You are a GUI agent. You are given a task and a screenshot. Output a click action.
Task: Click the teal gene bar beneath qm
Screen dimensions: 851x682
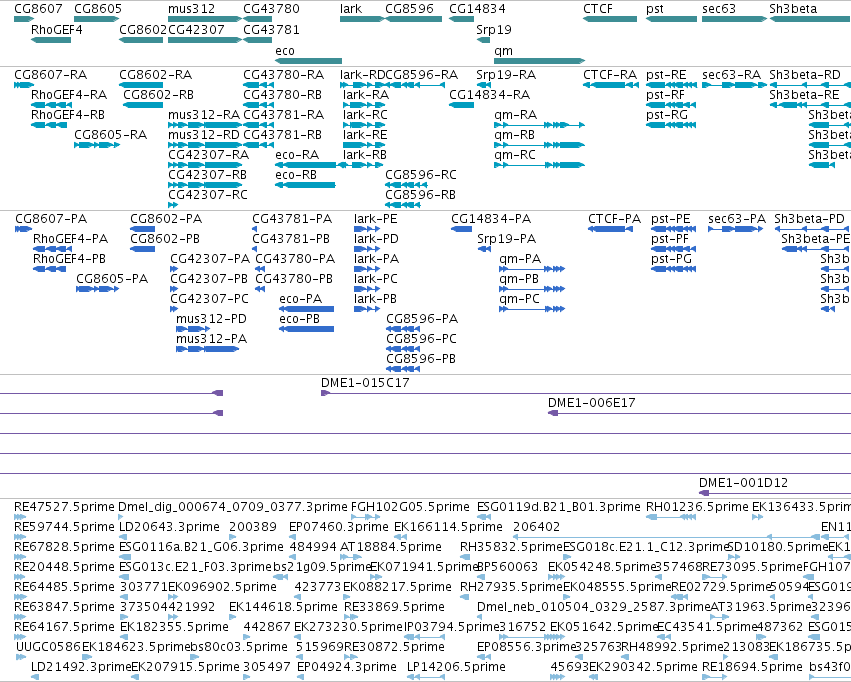click(x=539, y=61)
